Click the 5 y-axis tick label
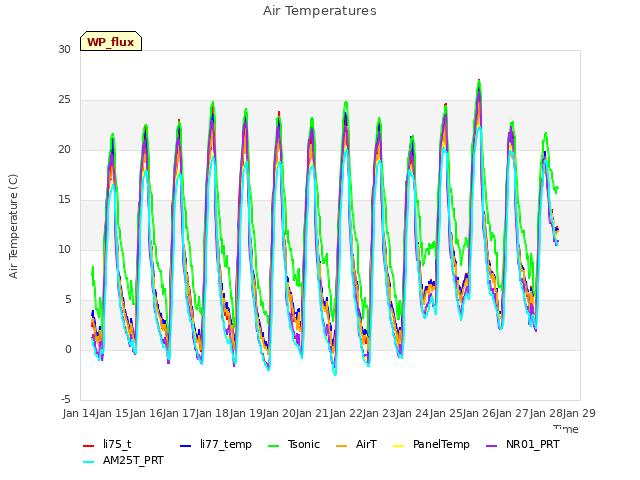The image size is (640, 480). 68,300
